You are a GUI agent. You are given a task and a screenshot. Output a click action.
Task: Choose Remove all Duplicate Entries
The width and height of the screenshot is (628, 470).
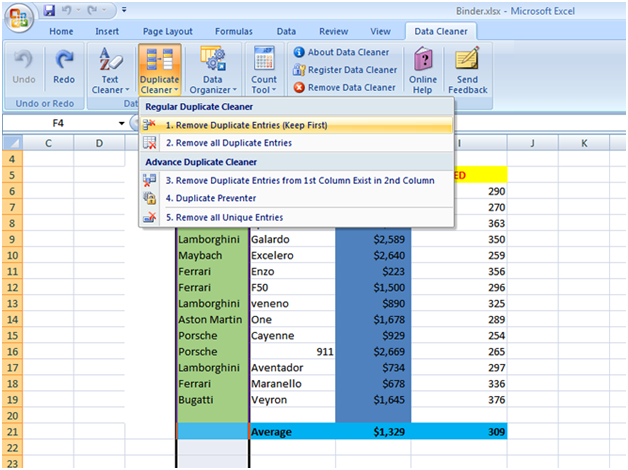pos(296,143)
